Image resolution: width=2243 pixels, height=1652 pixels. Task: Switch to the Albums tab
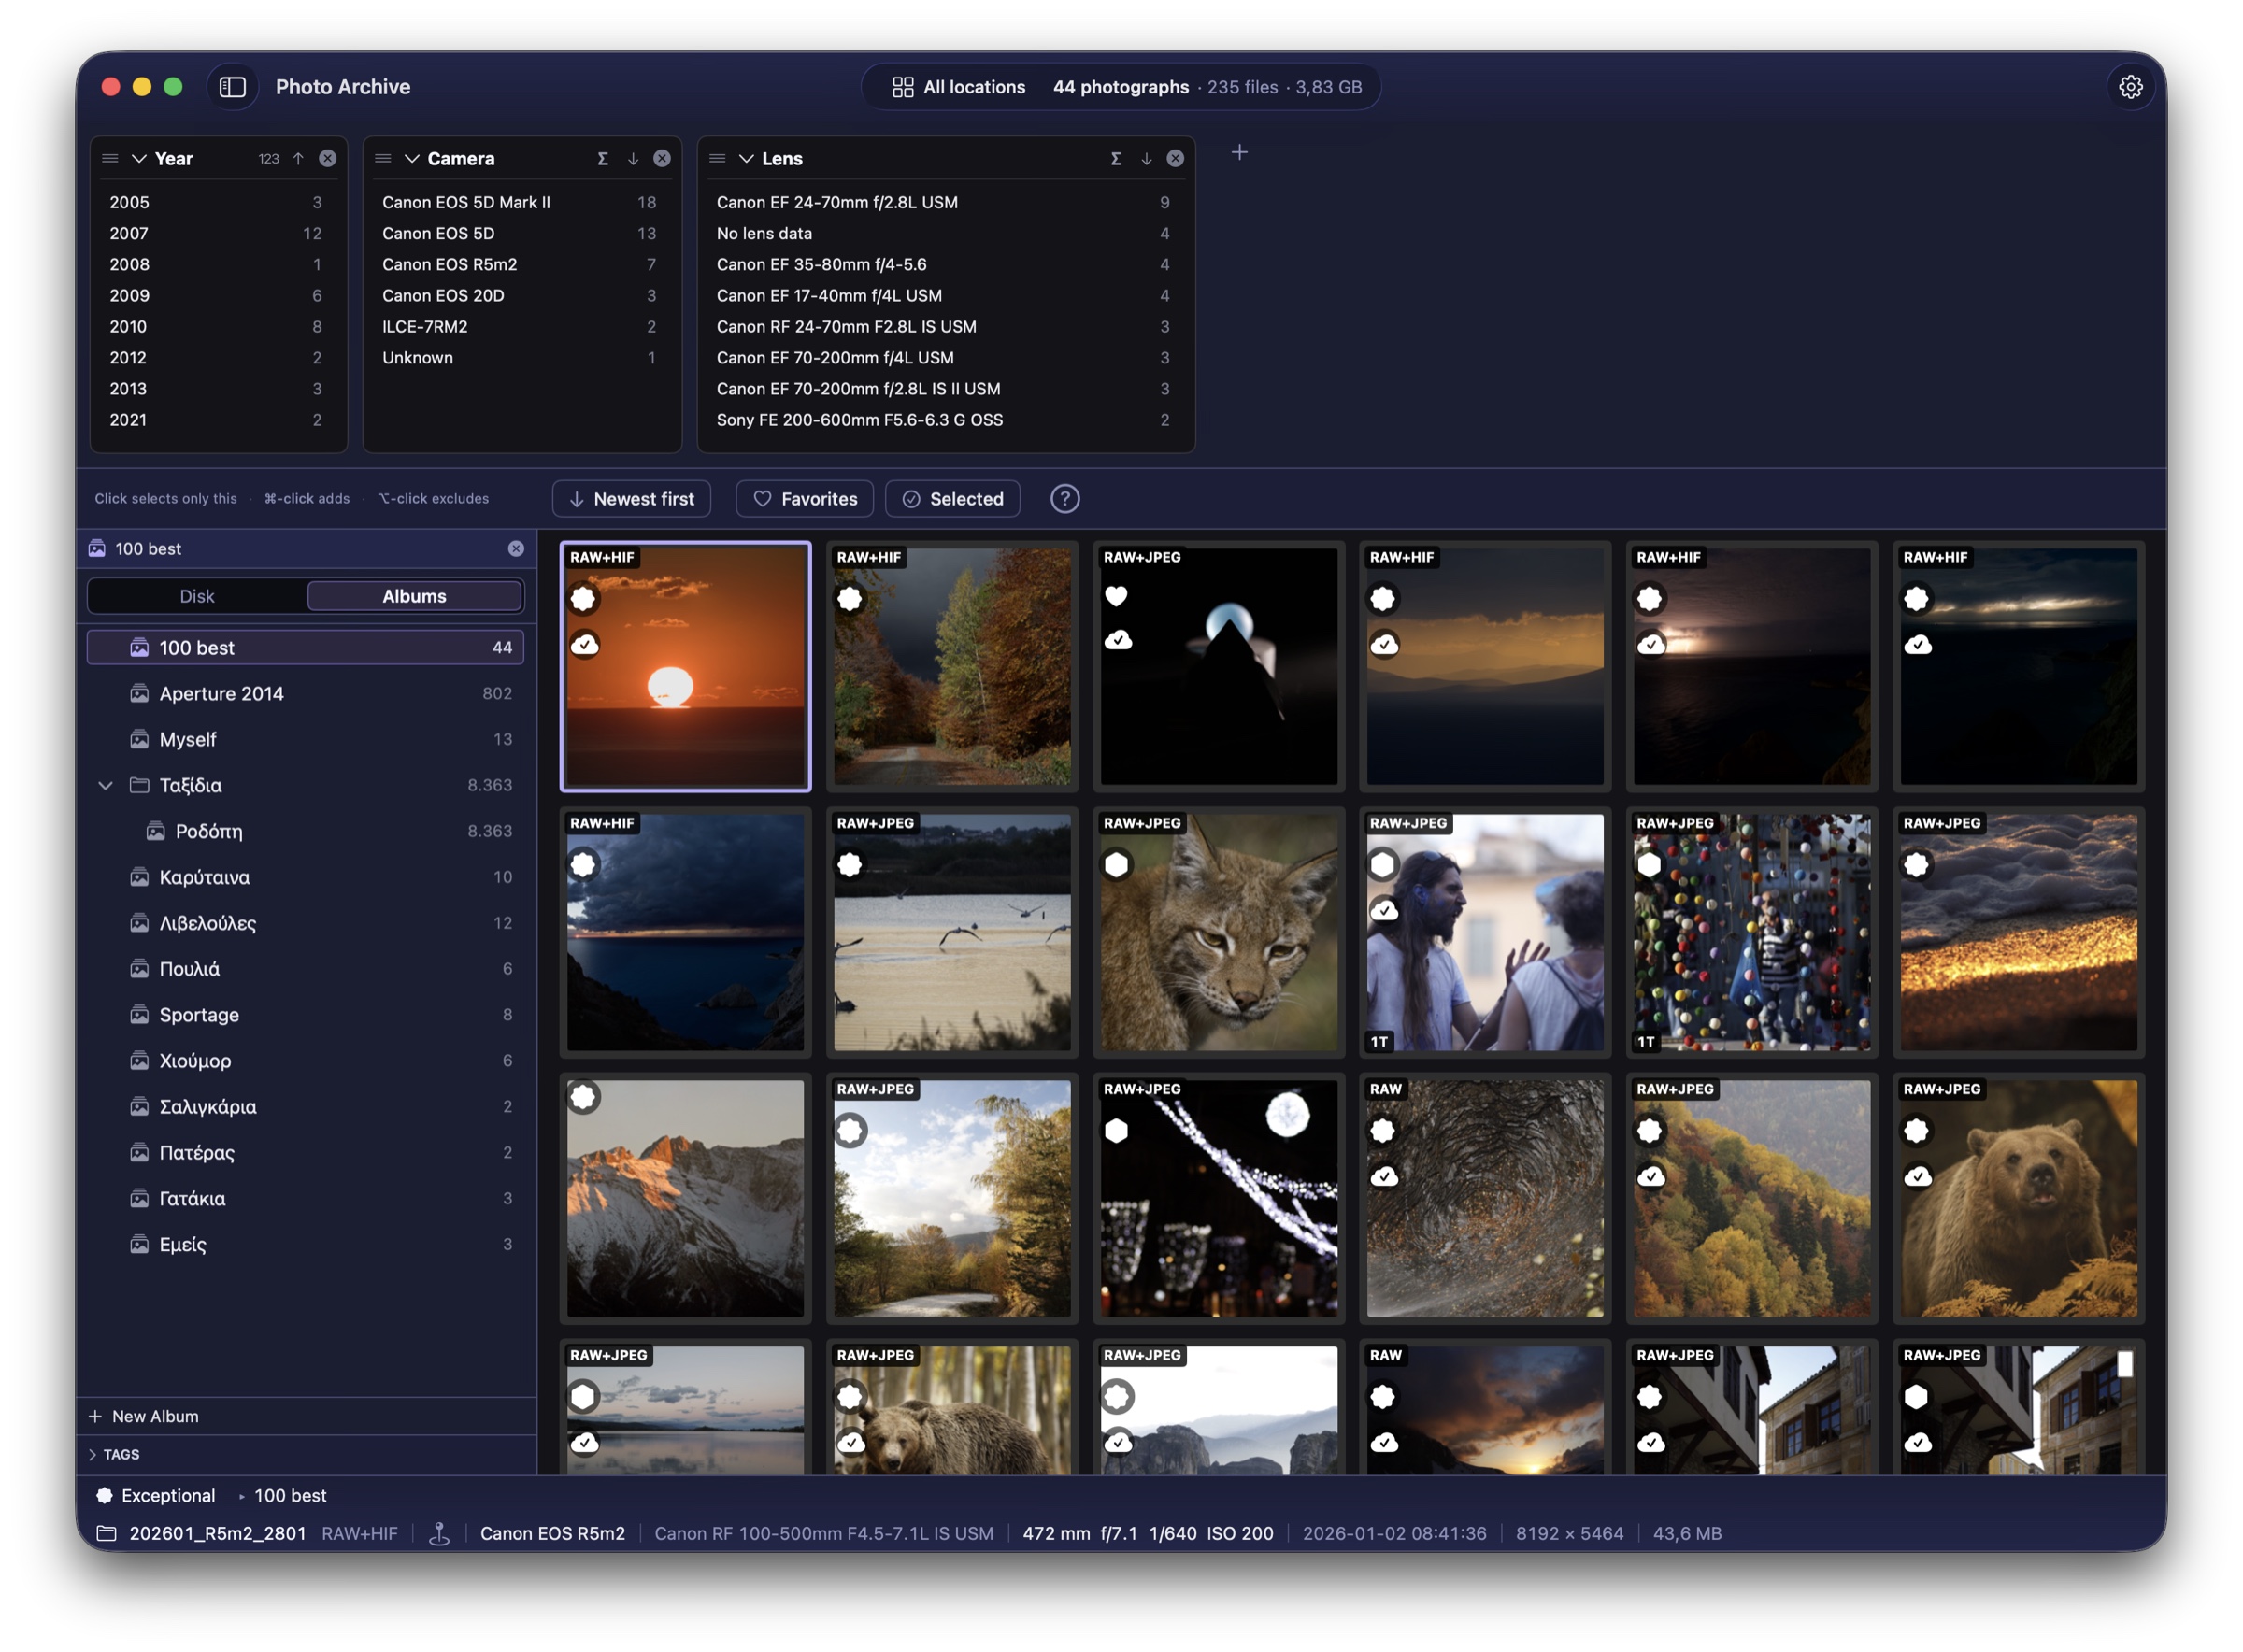[414, 596]
